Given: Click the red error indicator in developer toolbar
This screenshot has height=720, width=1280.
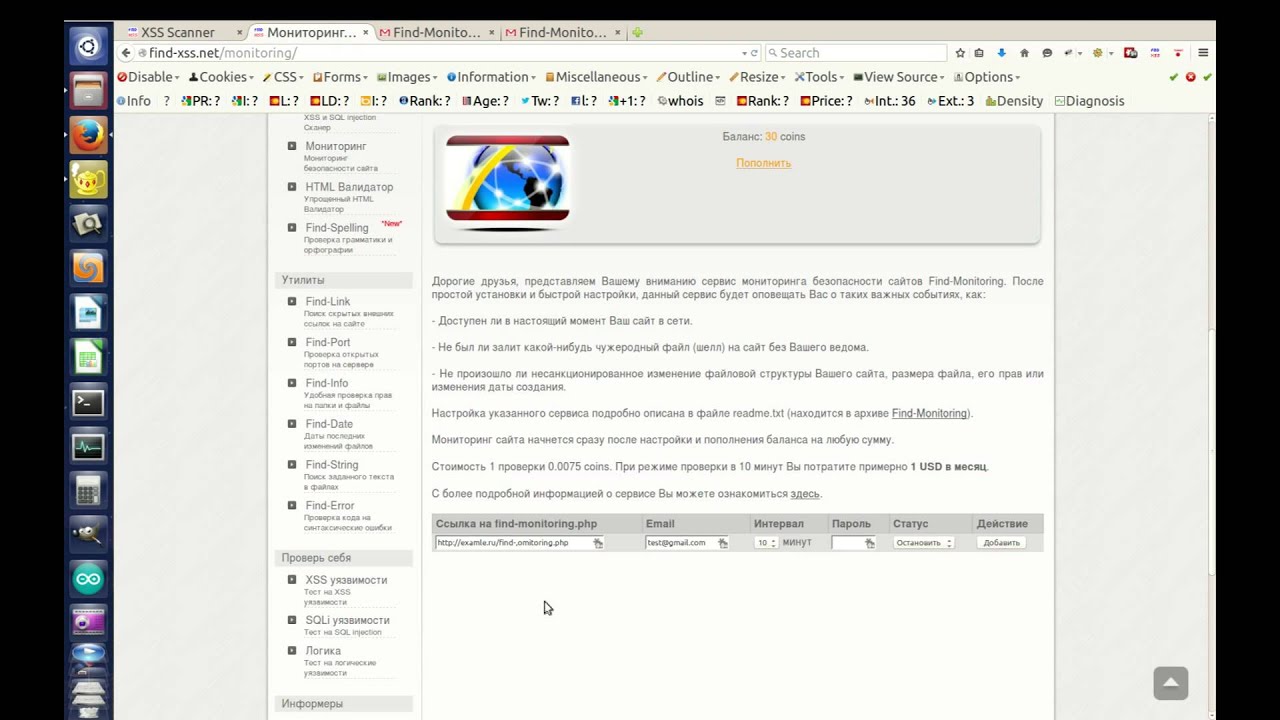Looking at the screenshot, I should (1190, 77).
